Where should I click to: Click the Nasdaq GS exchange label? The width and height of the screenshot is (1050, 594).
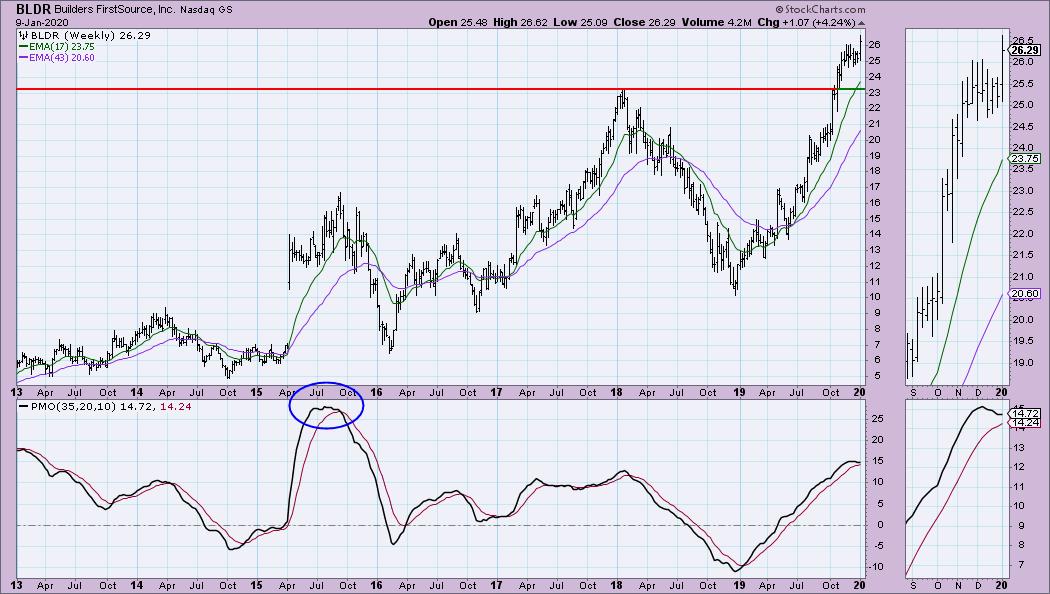point(206,10)
